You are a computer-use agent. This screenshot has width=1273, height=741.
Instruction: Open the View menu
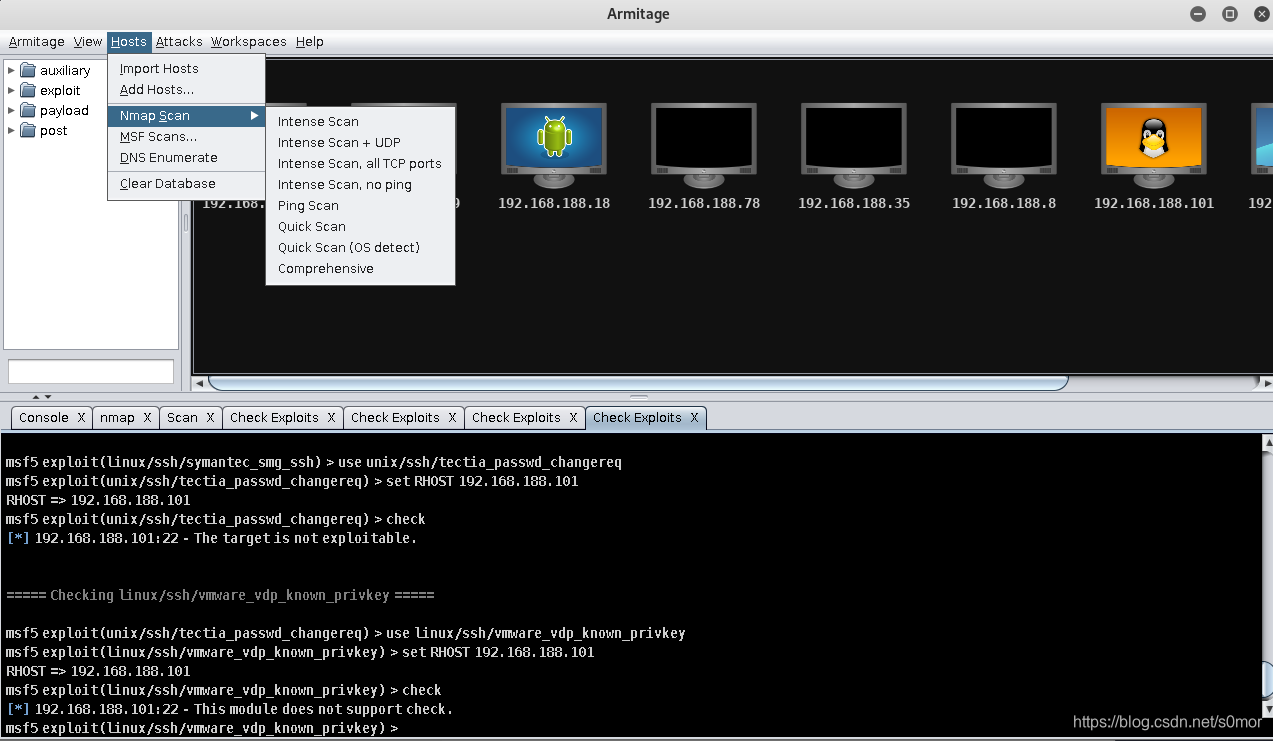click(88, 42)
